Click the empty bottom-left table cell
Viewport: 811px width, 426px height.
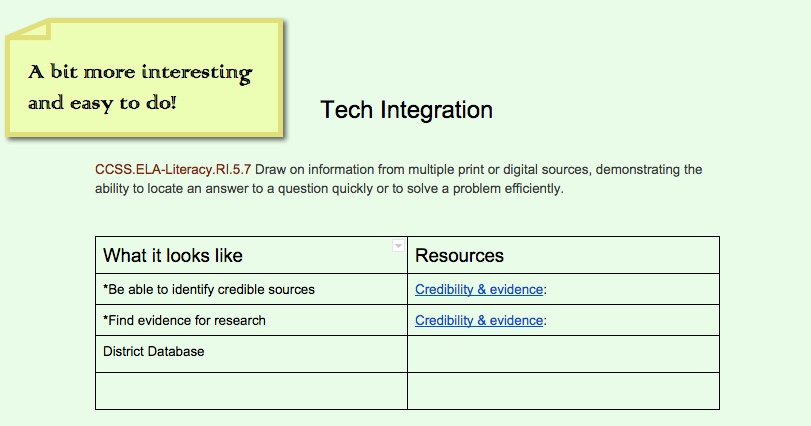coord(251,391)
